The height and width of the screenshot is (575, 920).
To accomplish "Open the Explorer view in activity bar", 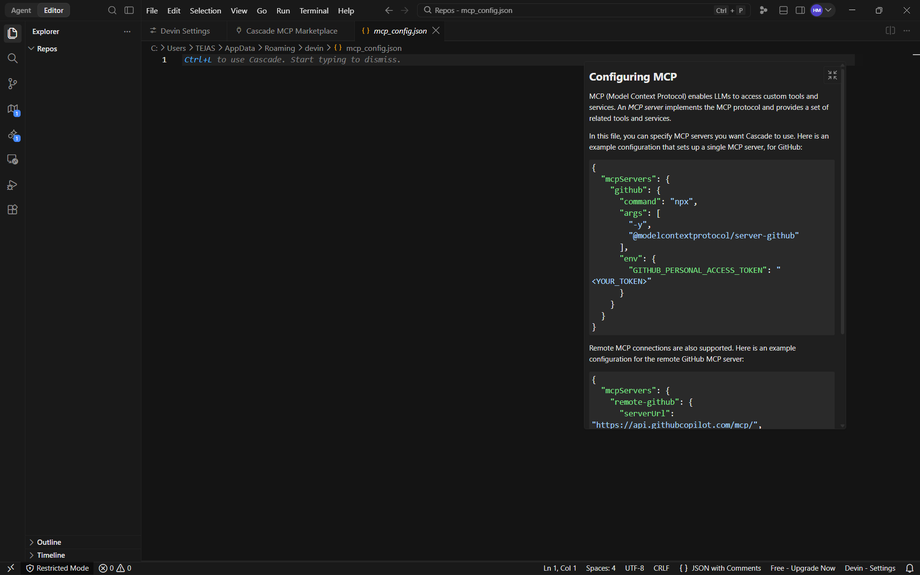I will (x=12, y=33).
